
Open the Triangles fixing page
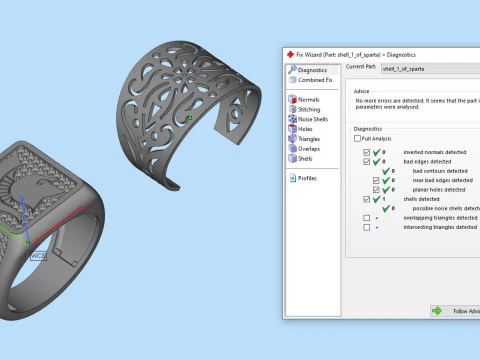(304, 139)
